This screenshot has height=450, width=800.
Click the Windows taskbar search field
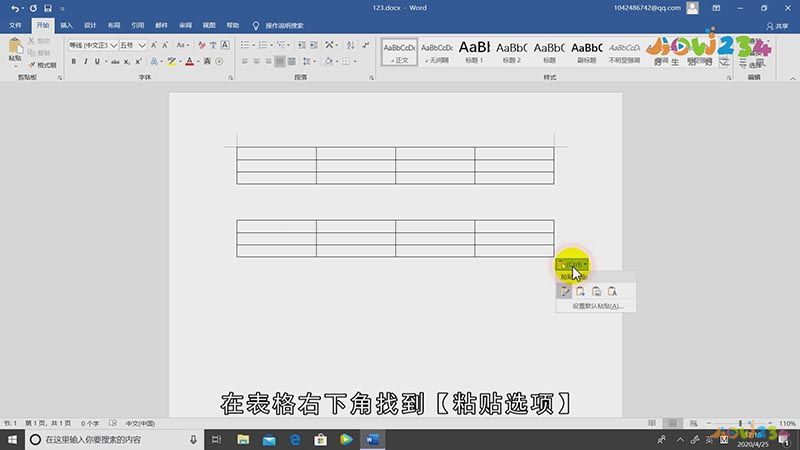(113, 439)
